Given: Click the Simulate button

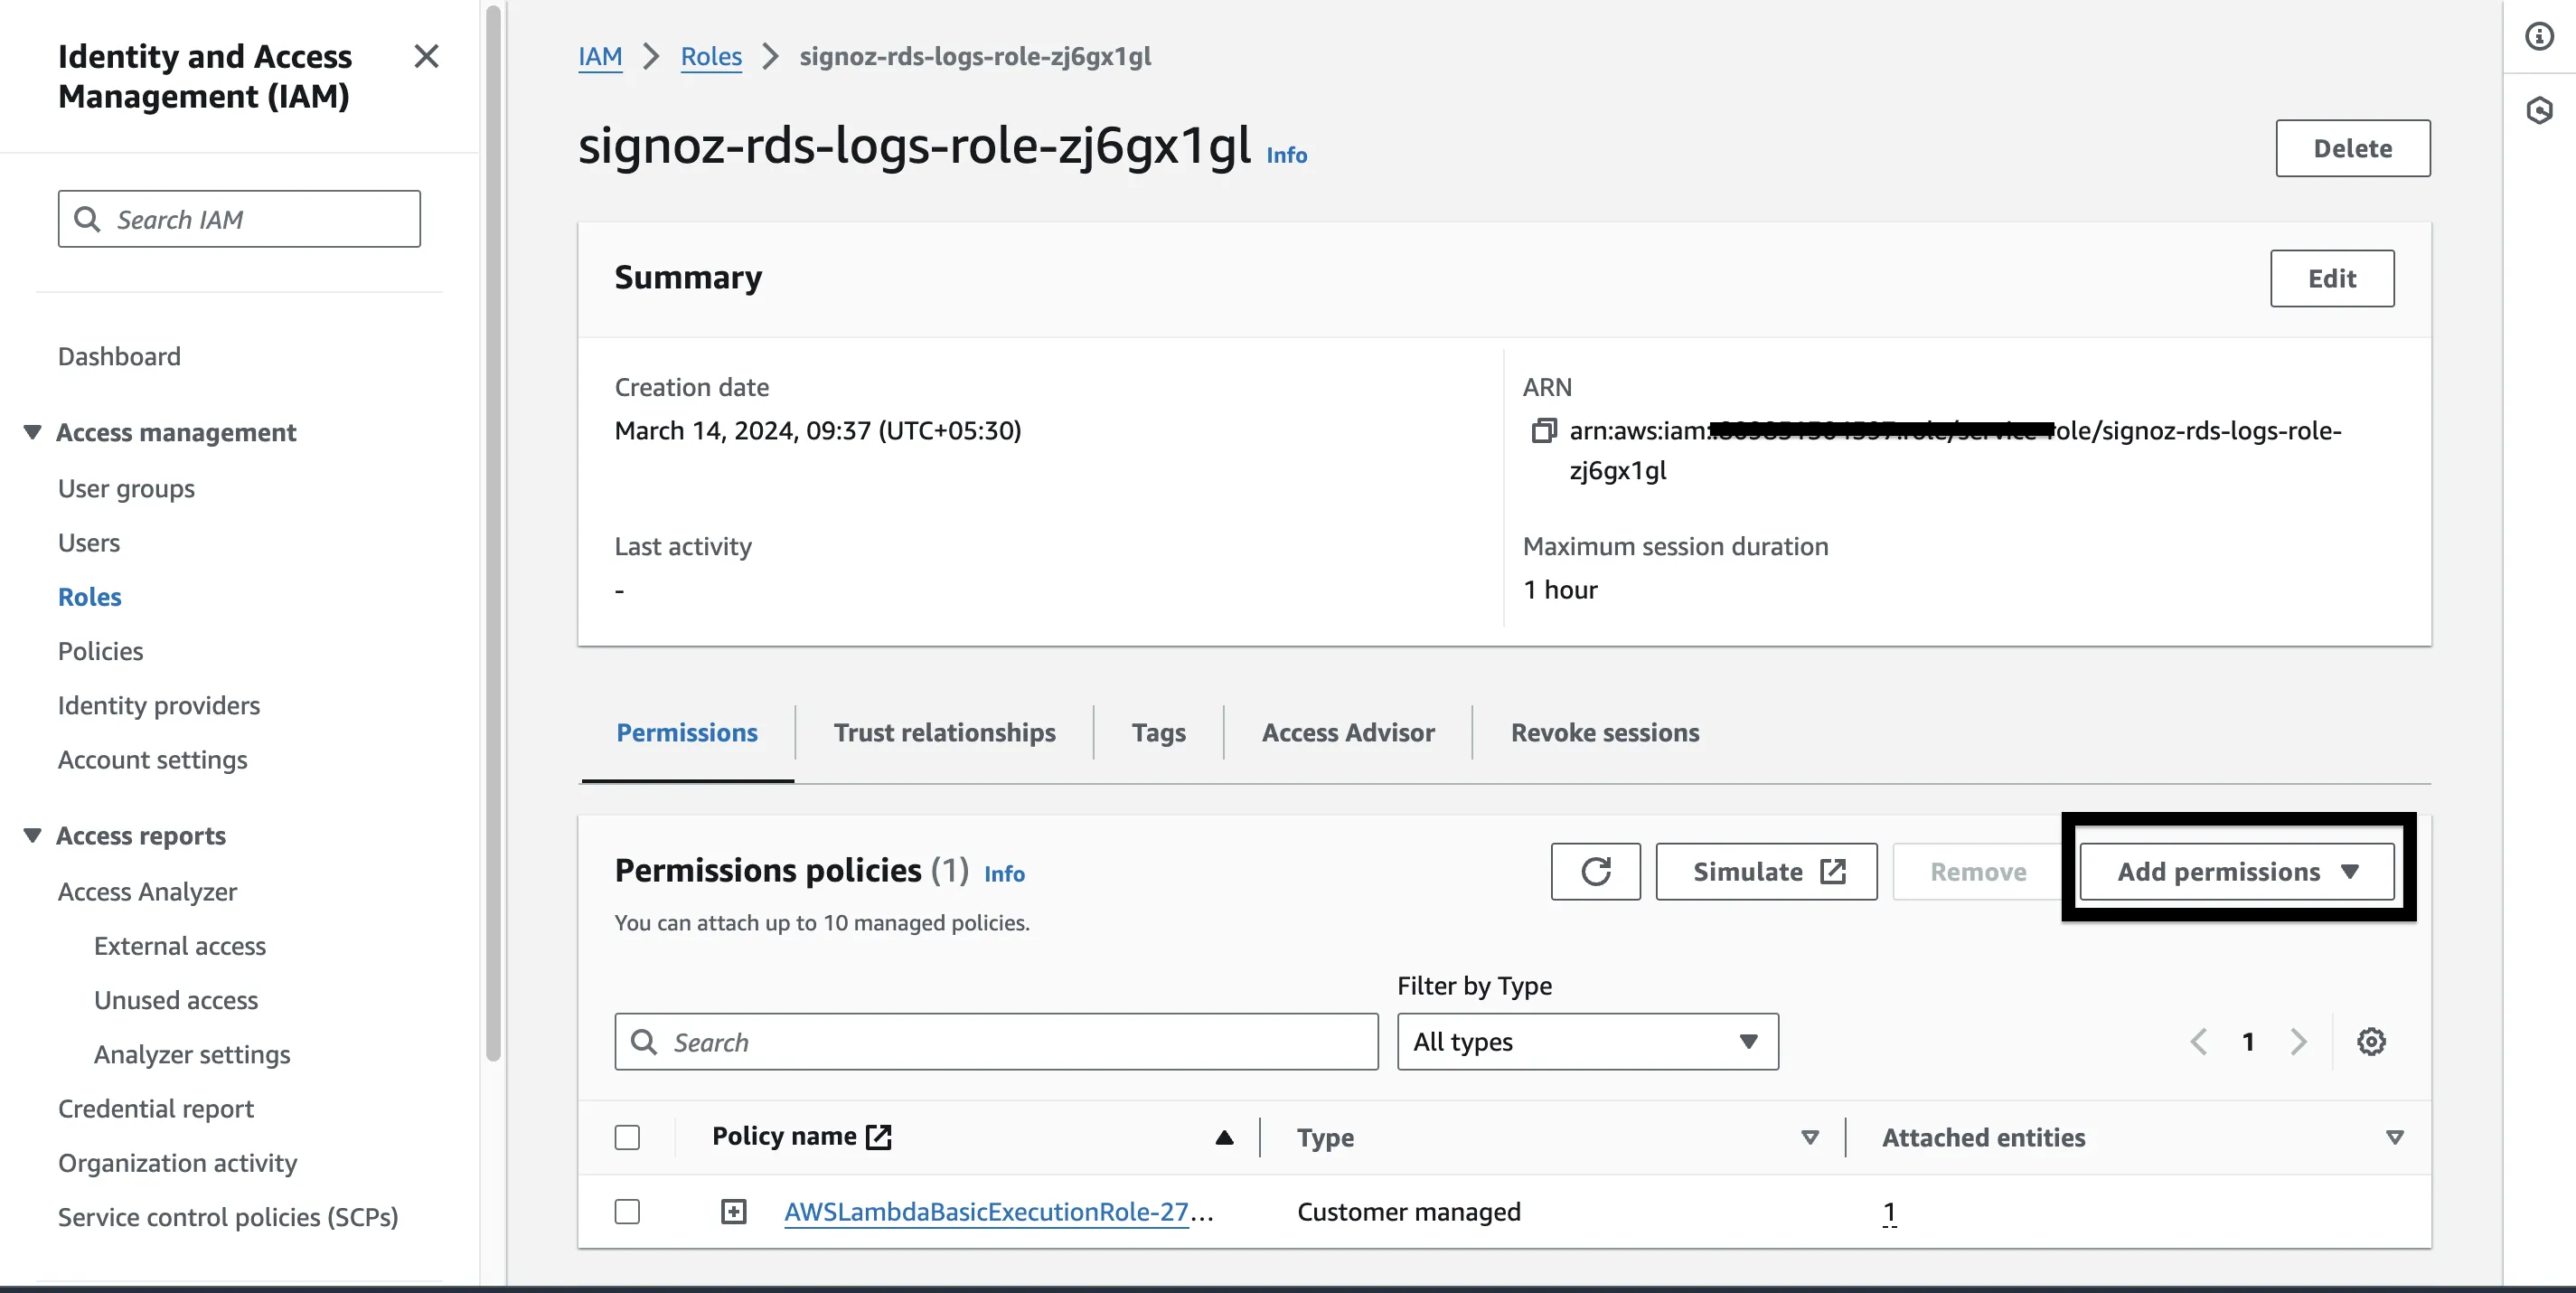Looking at the screenshot, I should tap(1766, 871).
